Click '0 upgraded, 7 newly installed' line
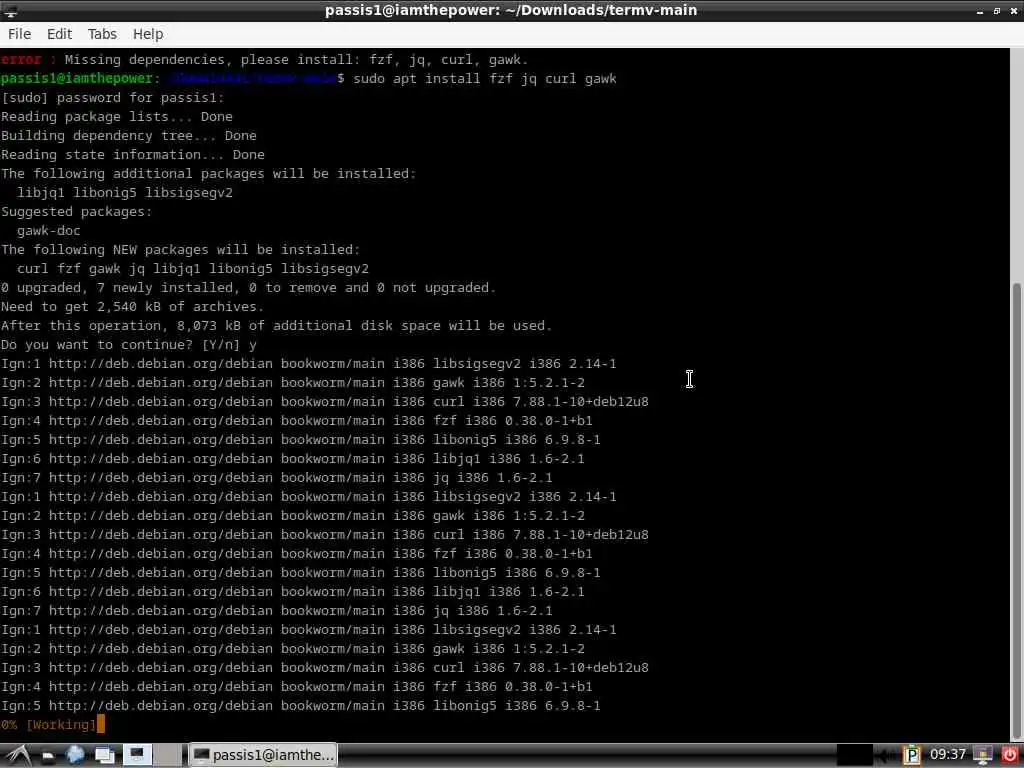This screenshot has height=768, width=1024. pyautogui.click(x=248, y=288)
